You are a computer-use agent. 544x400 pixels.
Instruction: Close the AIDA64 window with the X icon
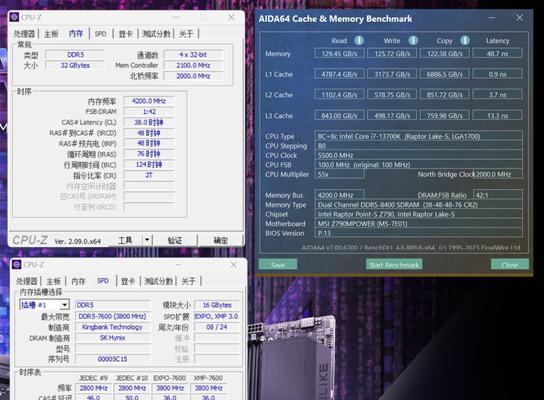point(519,18)
